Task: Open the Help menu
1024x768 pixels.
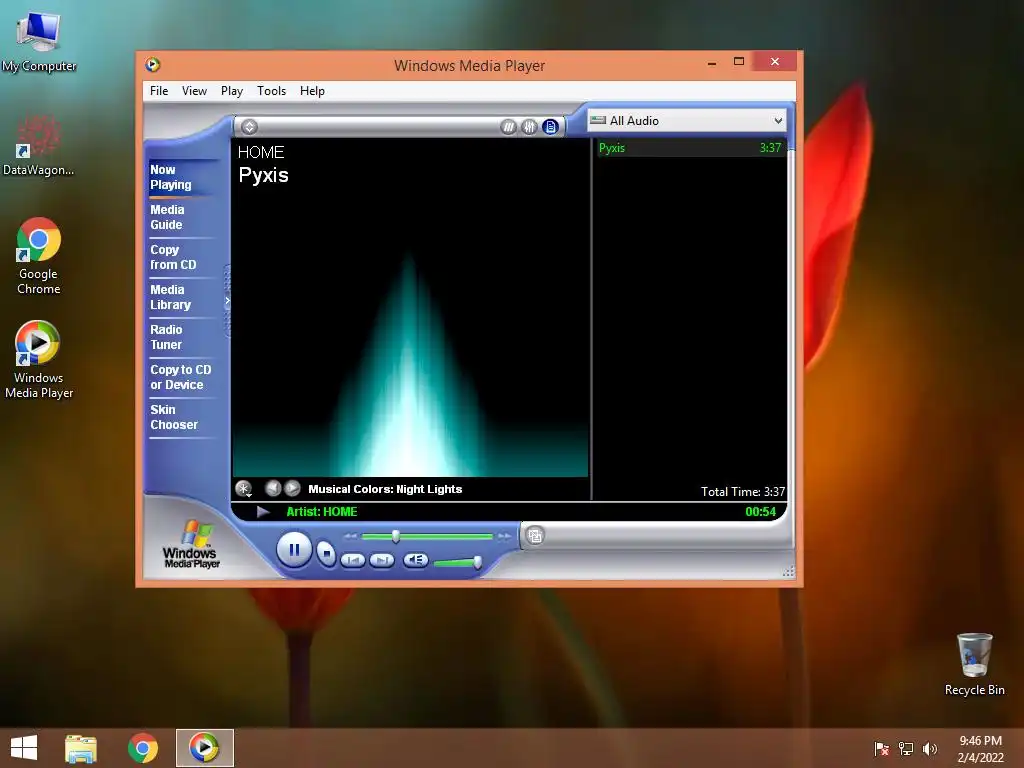Action: coord(312,91)
